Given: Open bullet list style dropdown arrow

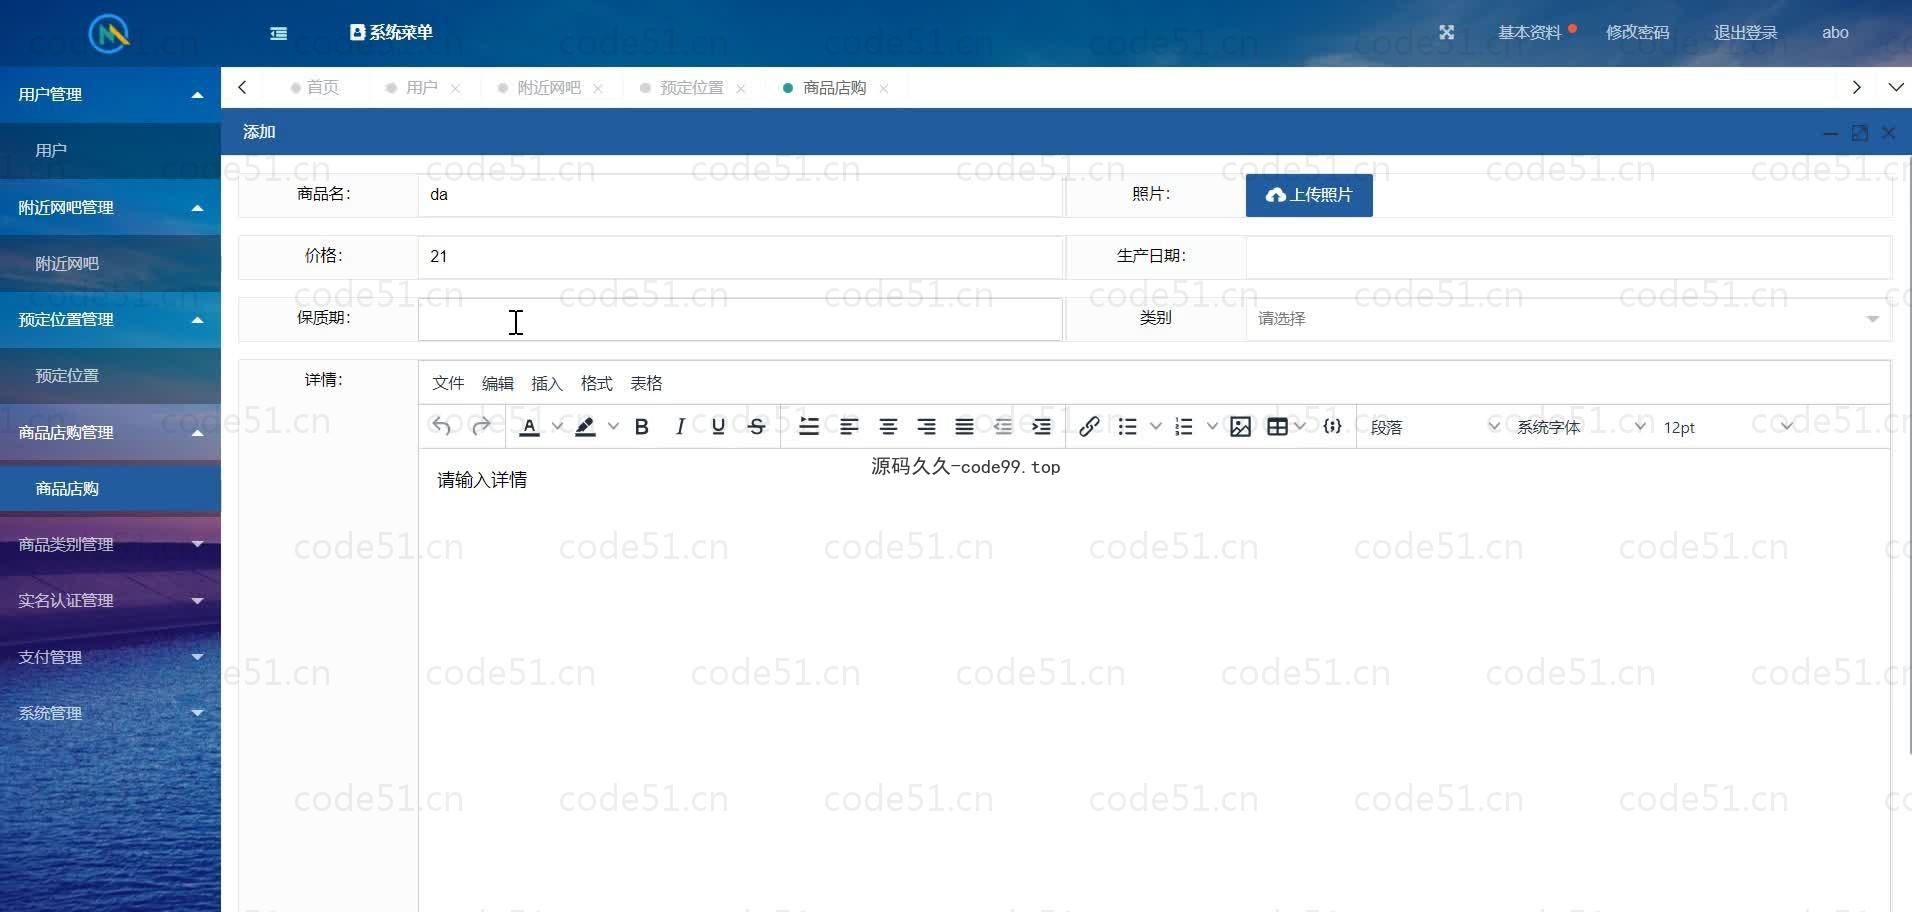Looking at the screenshot, I should pyautogui.click(x=1156, y=427).
